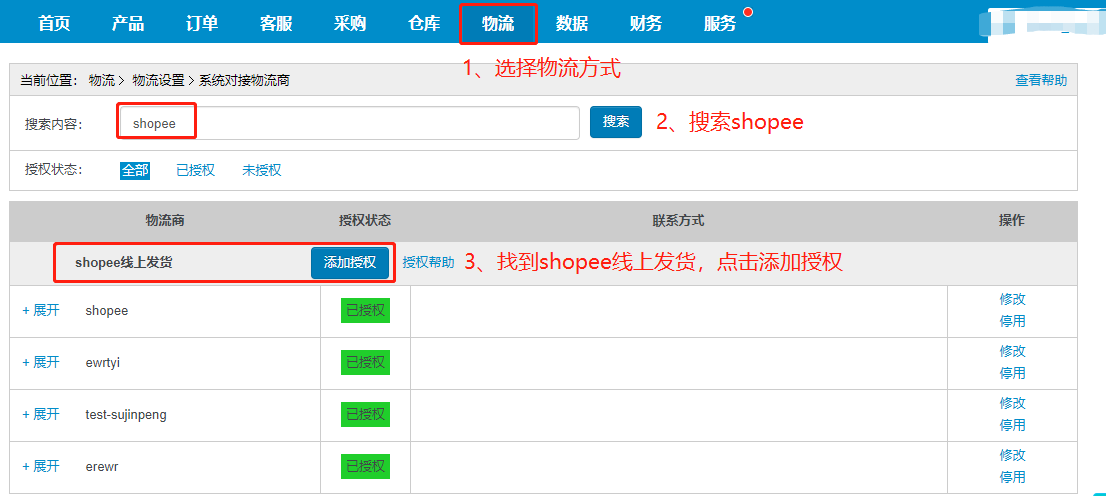
Task: Click 修改 in the erewr row
Action: click(x=1012, y=455)
